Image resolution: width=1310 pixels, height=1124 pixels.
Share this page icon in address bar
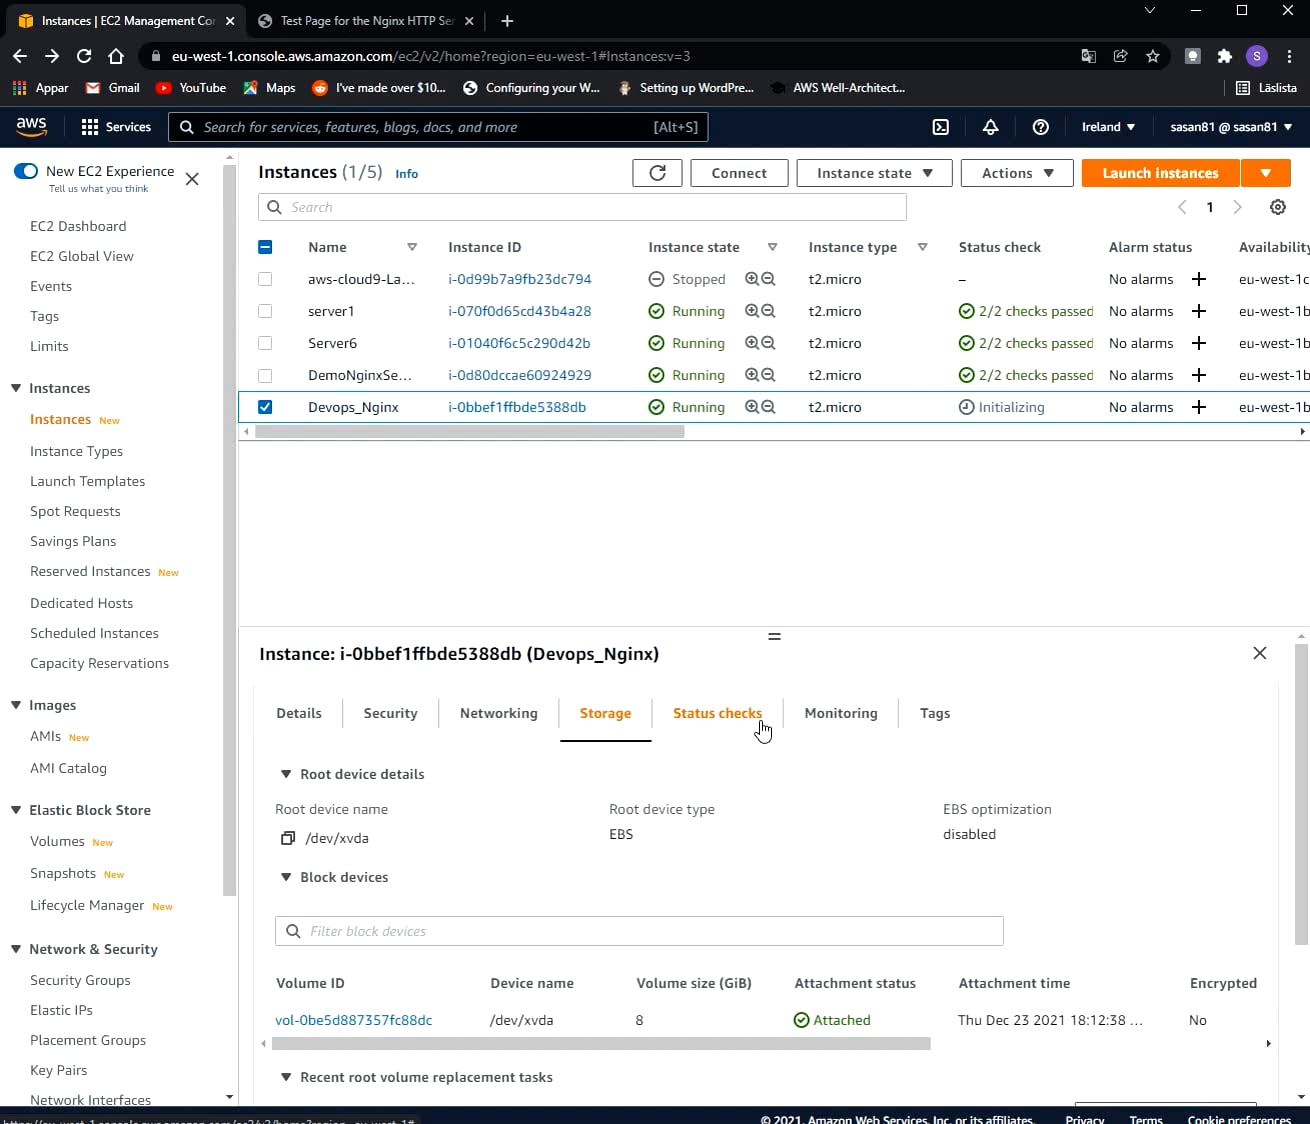[x=1120, y=56]
